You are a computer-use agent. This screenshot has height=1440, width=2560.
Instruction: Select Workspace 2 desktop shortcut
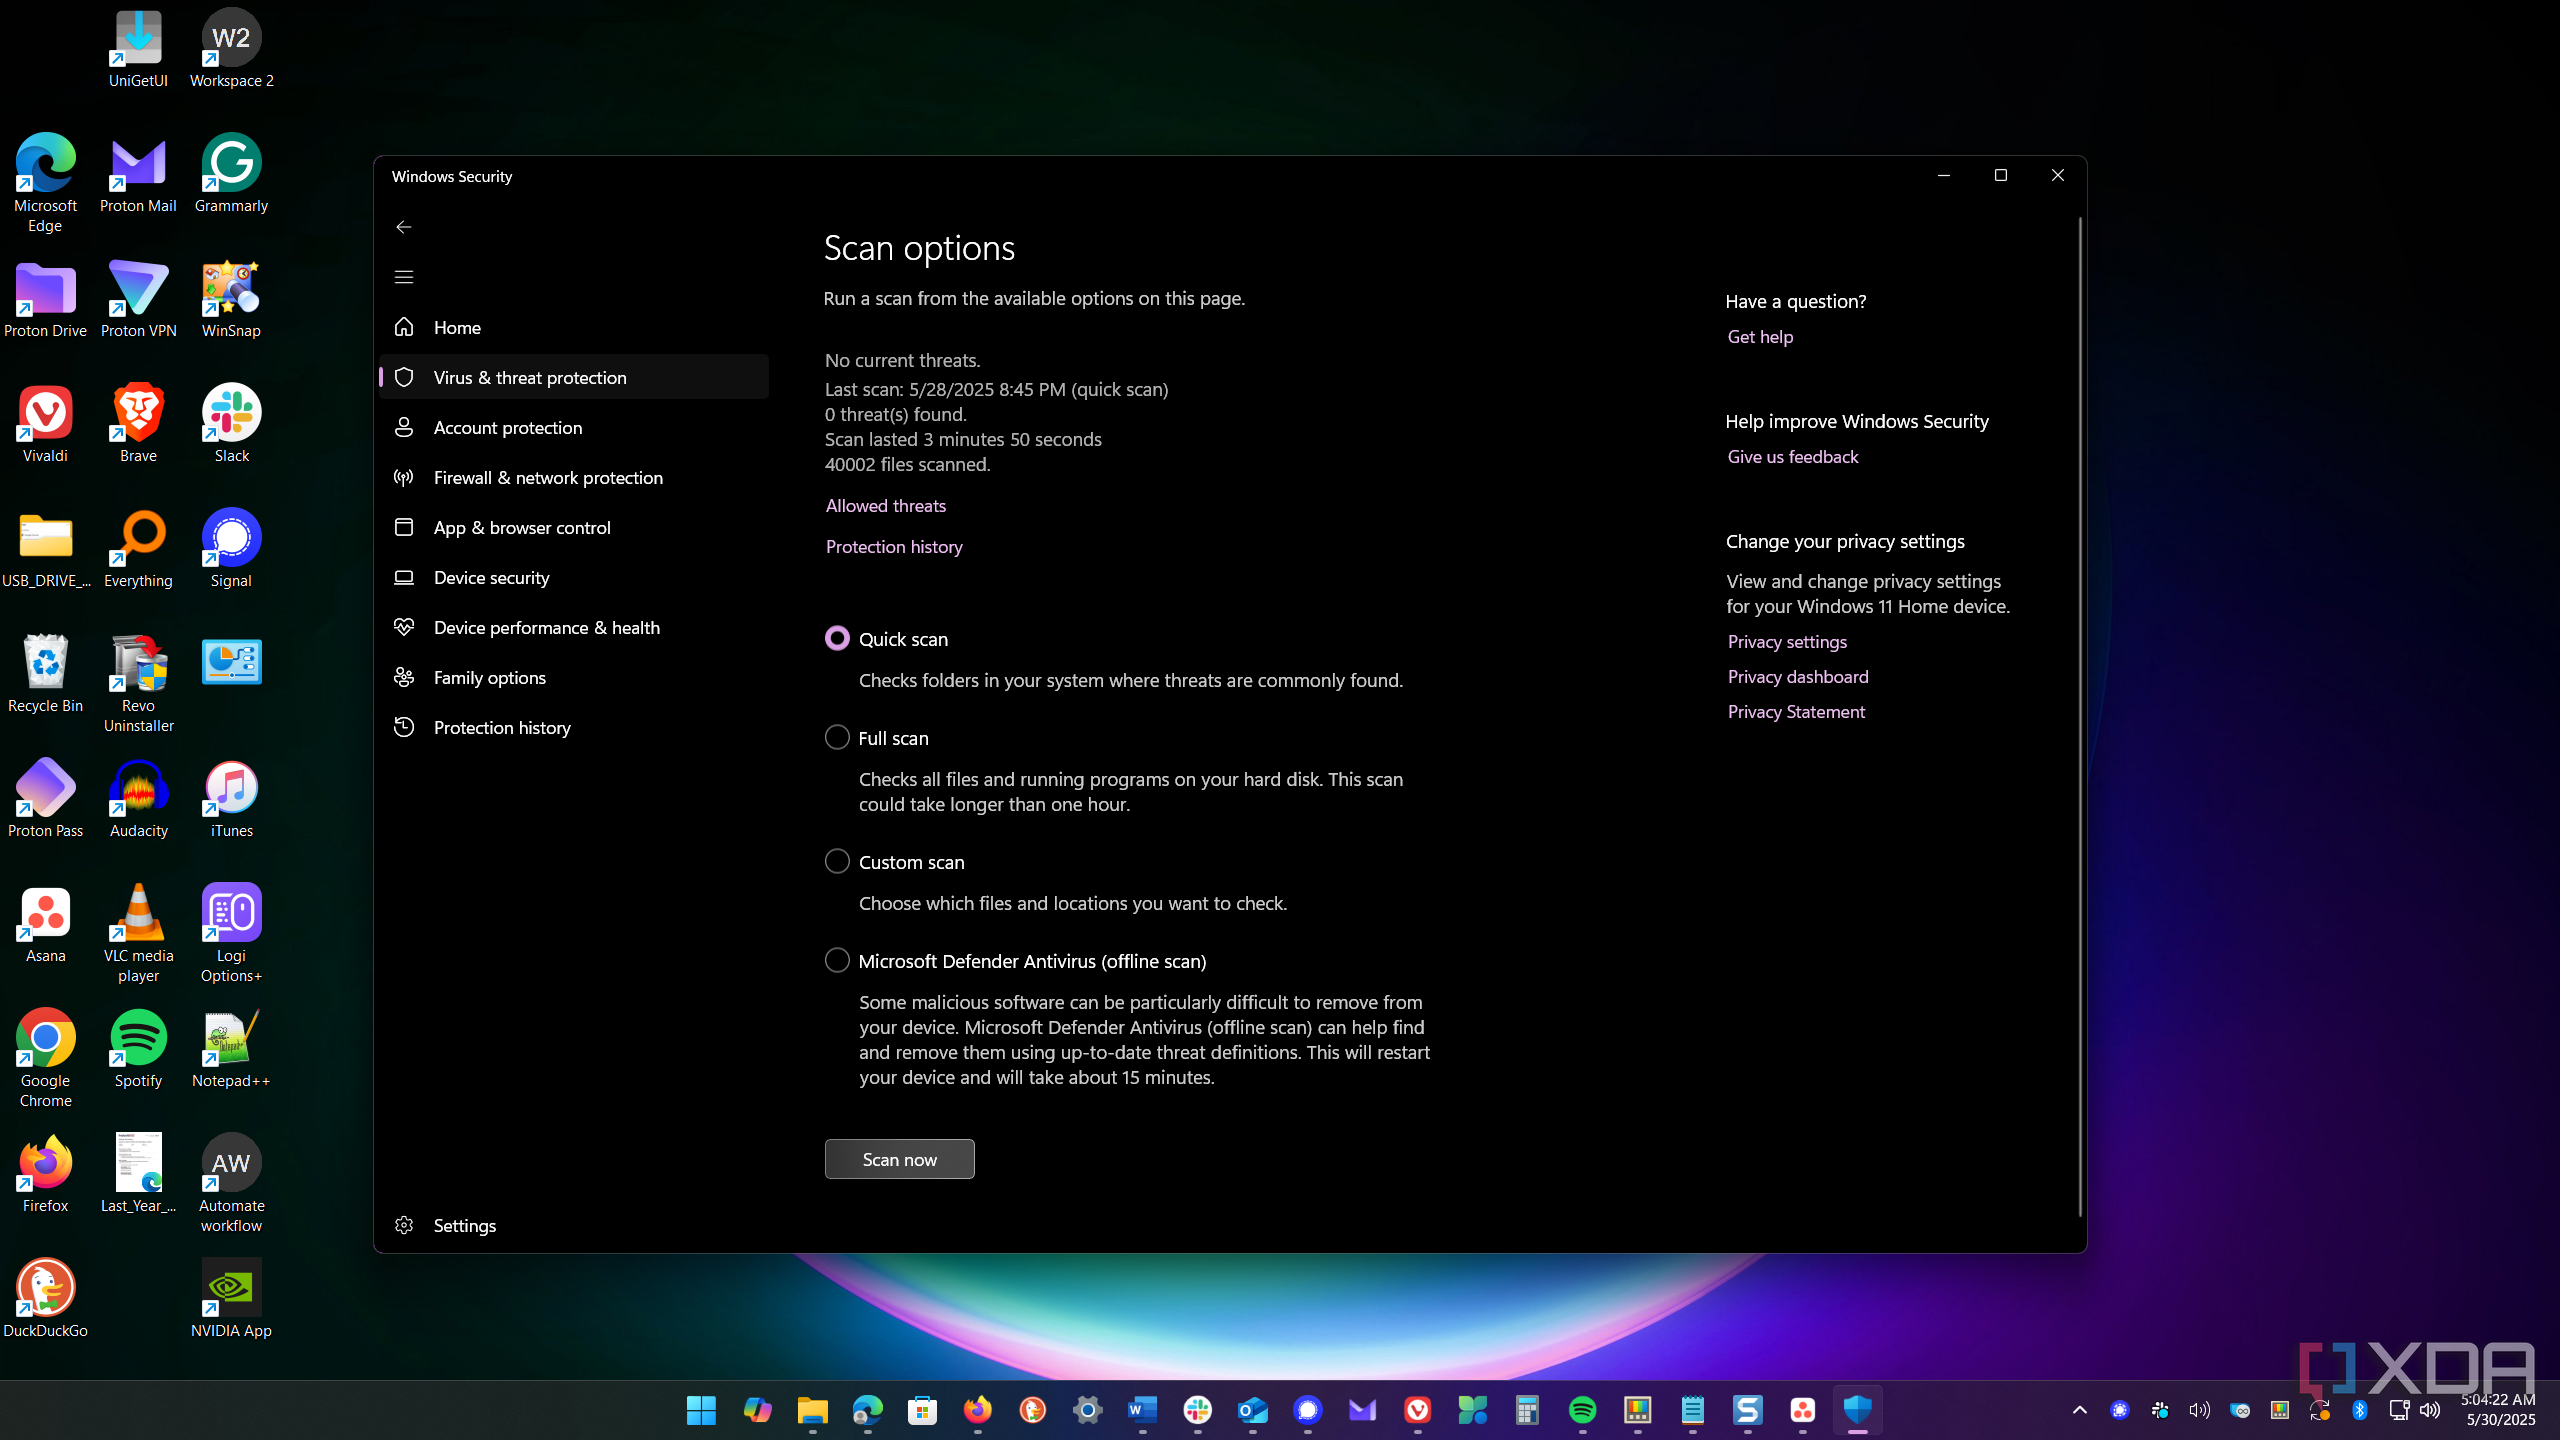pyautogui.click(x=231, y=48)
